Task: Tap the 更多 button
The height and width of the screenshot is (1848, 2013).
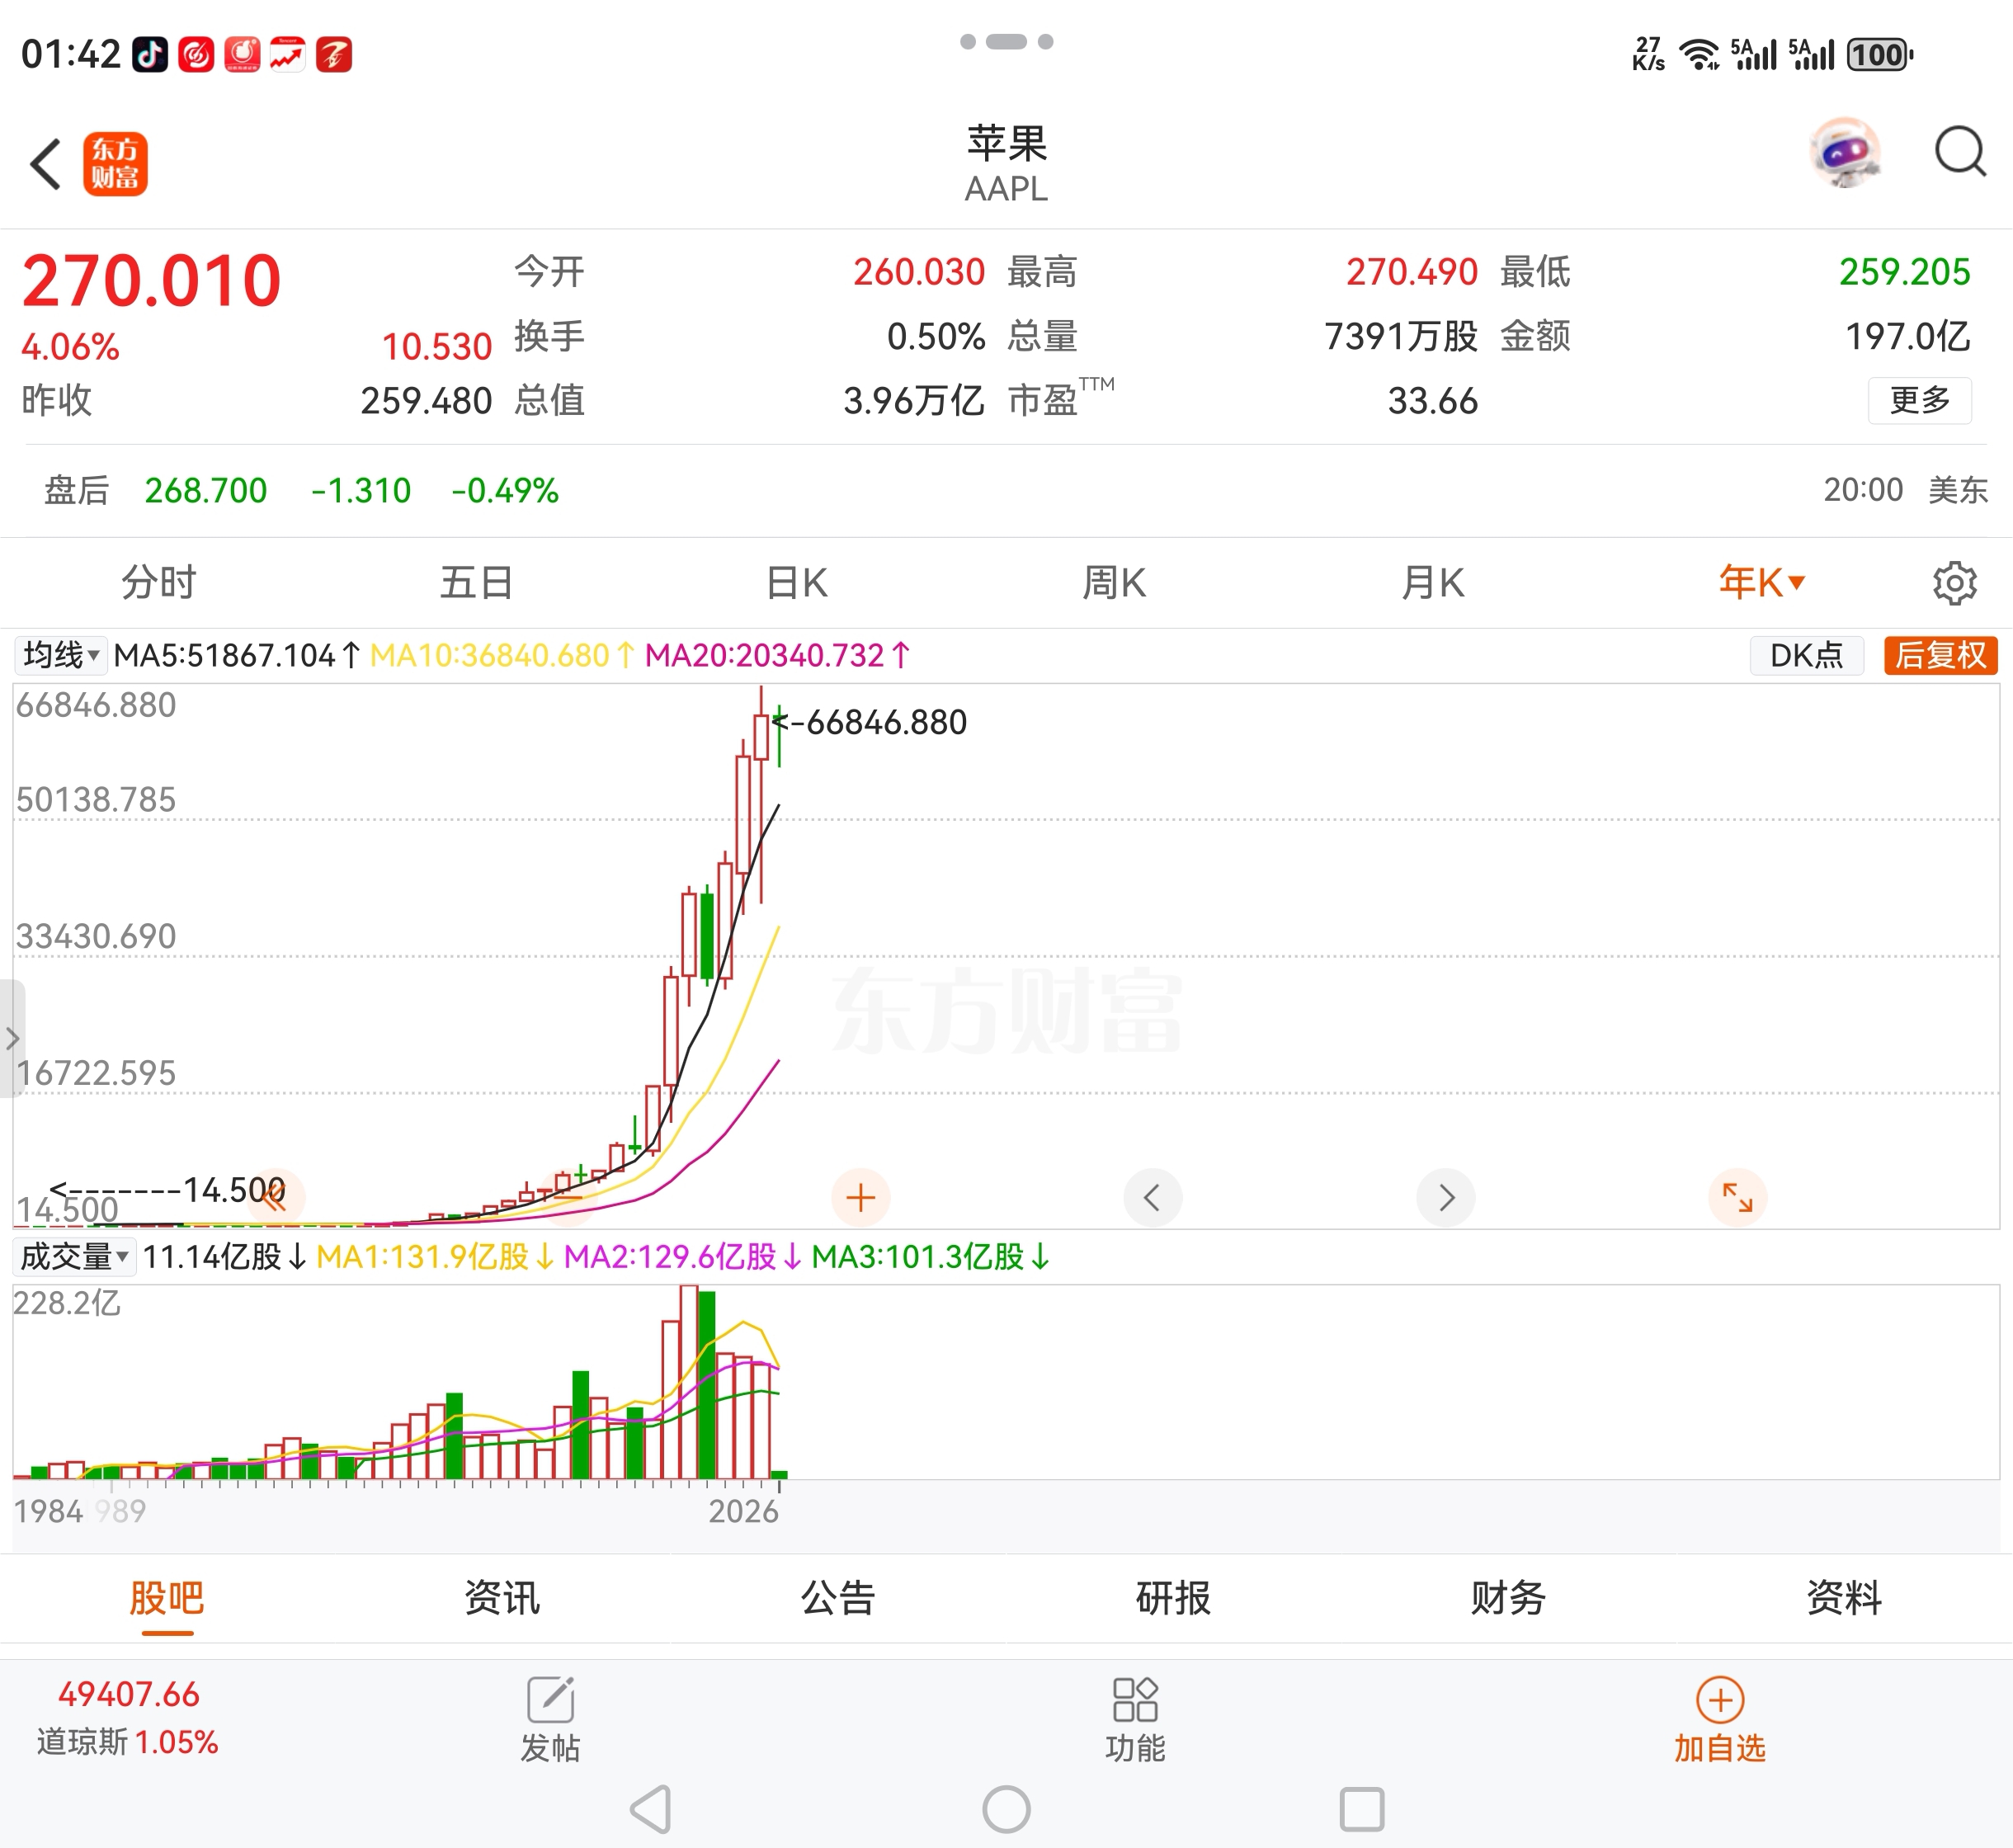Action: [x=1918, y=400]
